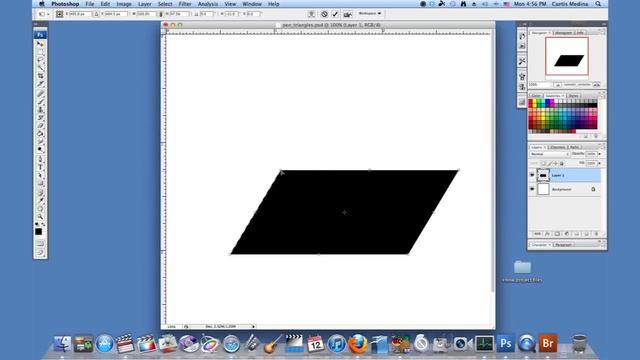Select the Layer 1 row
The height and width of the screenshot is (360, 640).
[x=565, y=175]
